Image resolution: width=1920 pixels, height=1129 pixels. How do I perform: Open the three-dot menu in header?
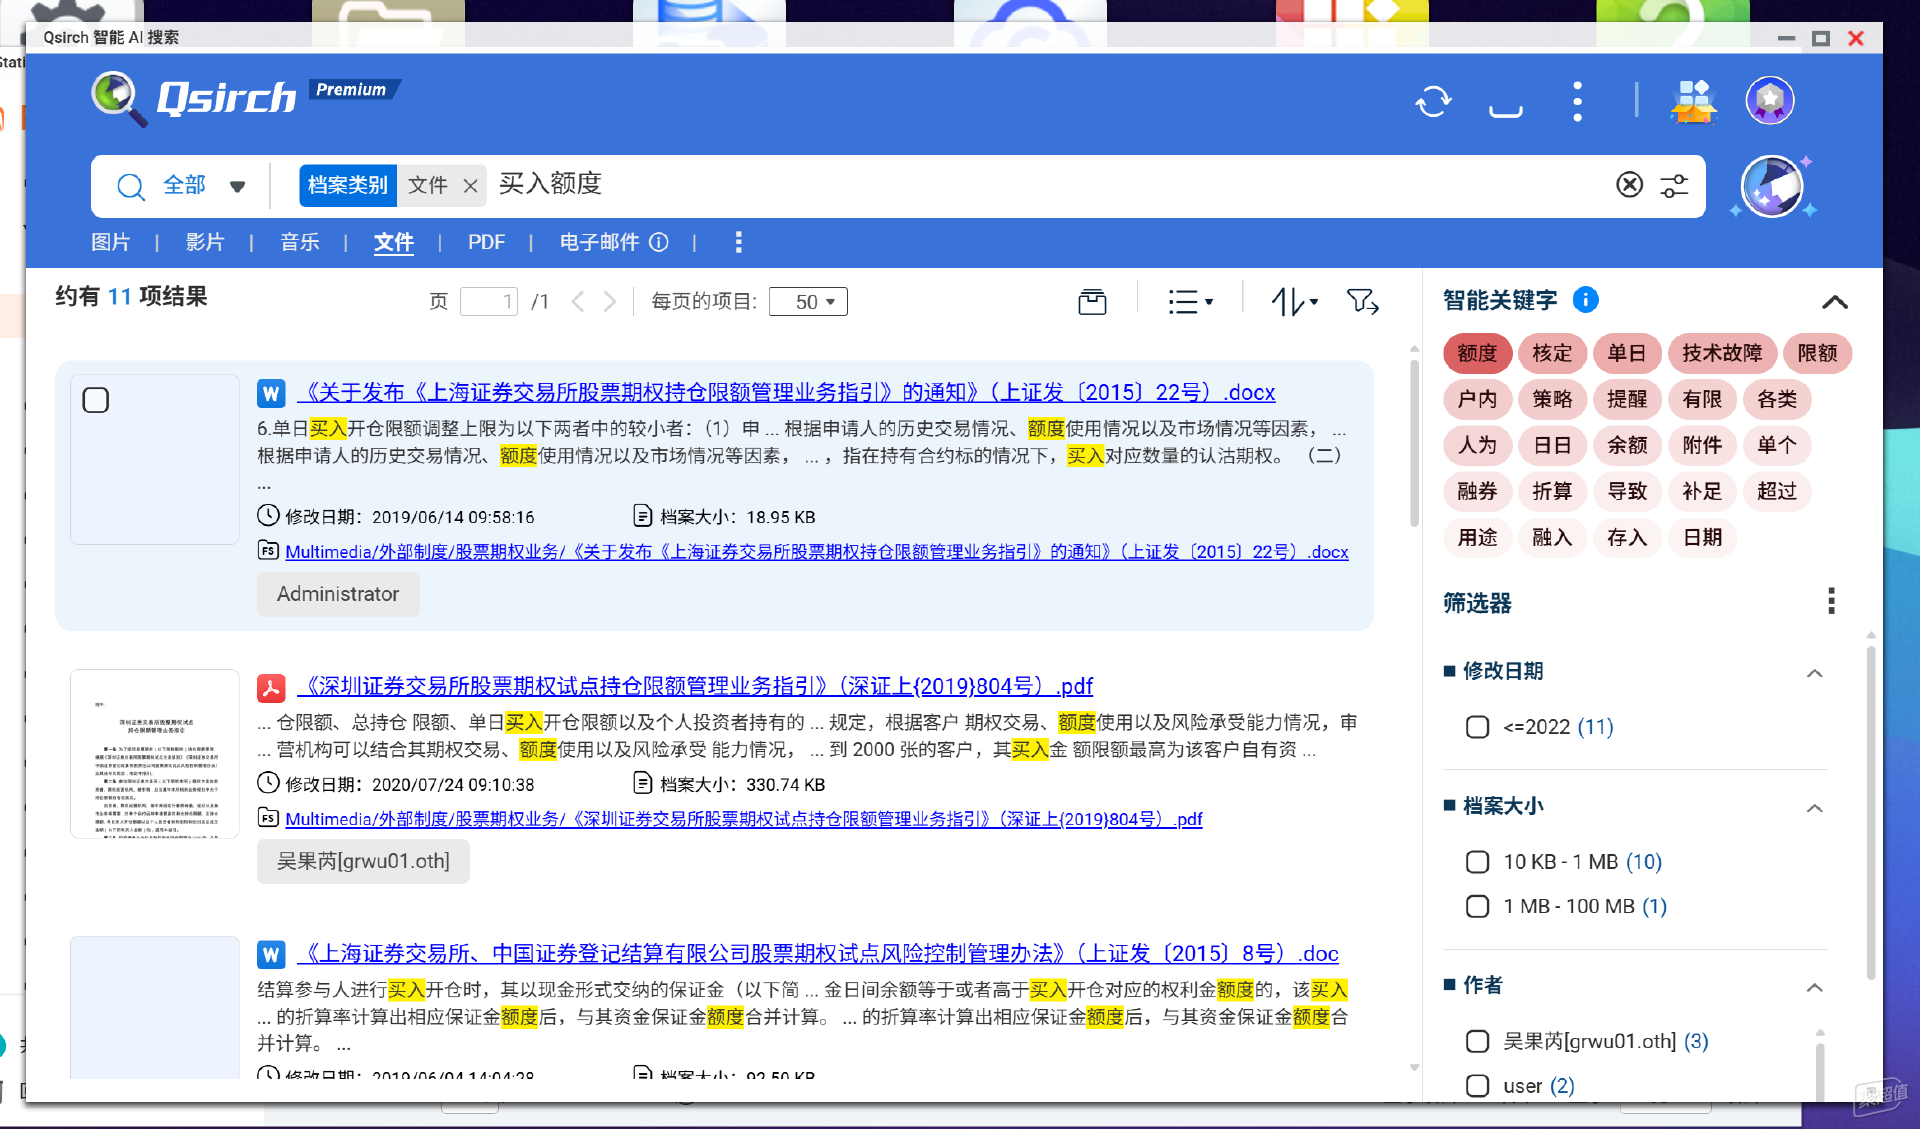[x=1577, y=101]
